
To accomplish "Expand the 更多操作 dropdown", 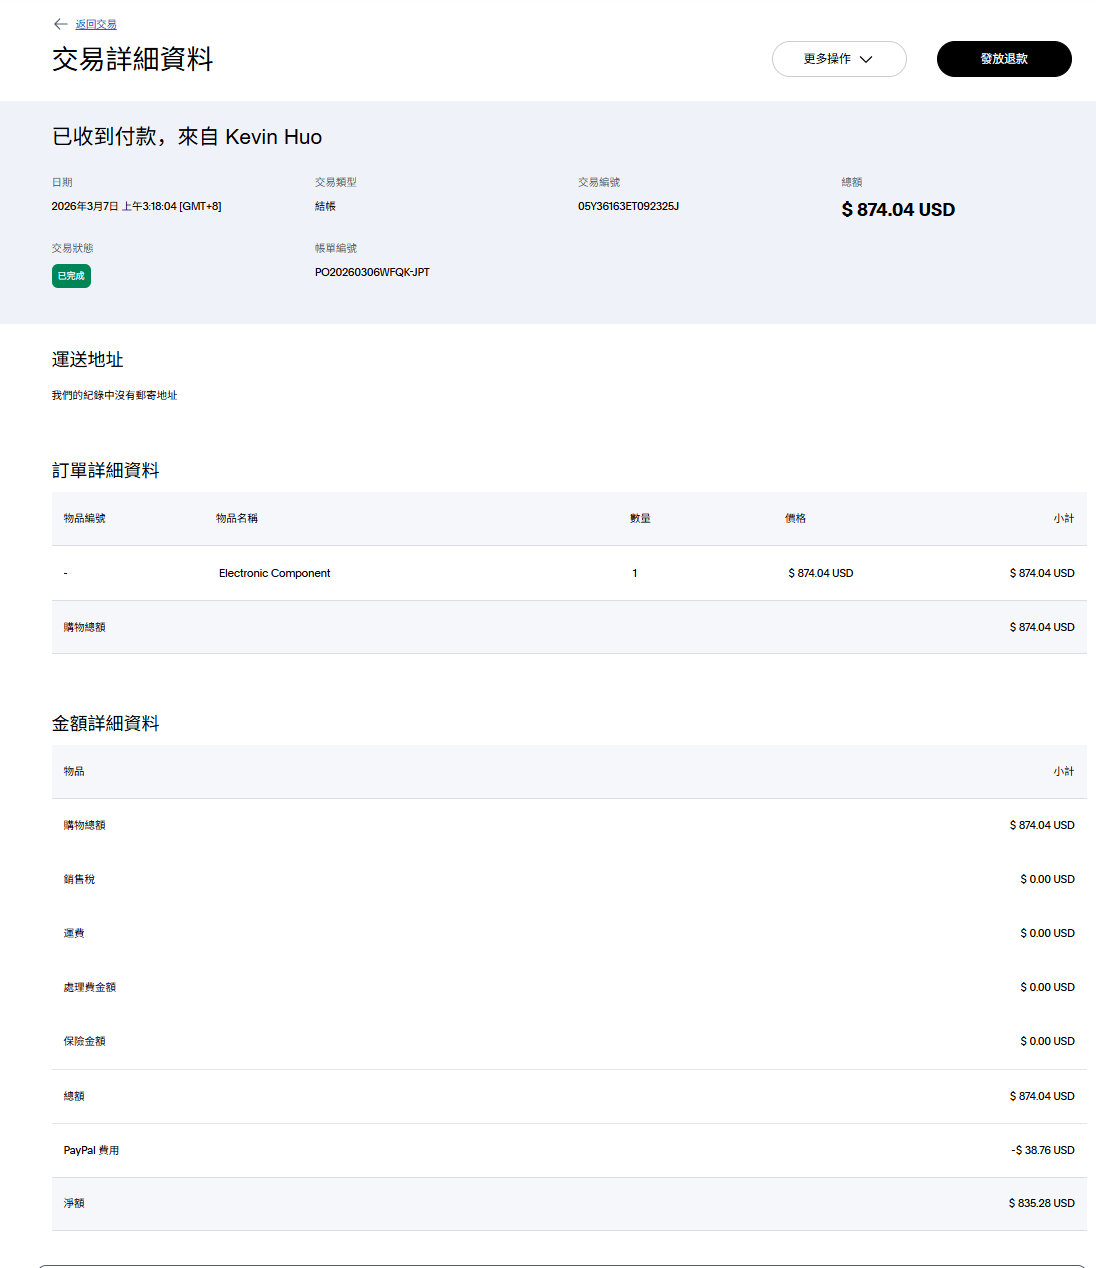I will click(838, 59).
